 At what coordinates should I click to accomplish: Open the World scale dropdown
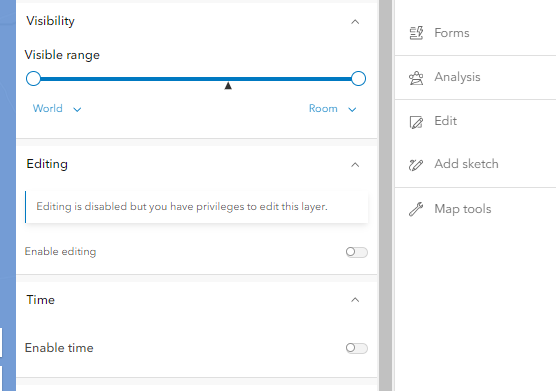point(57,108)
